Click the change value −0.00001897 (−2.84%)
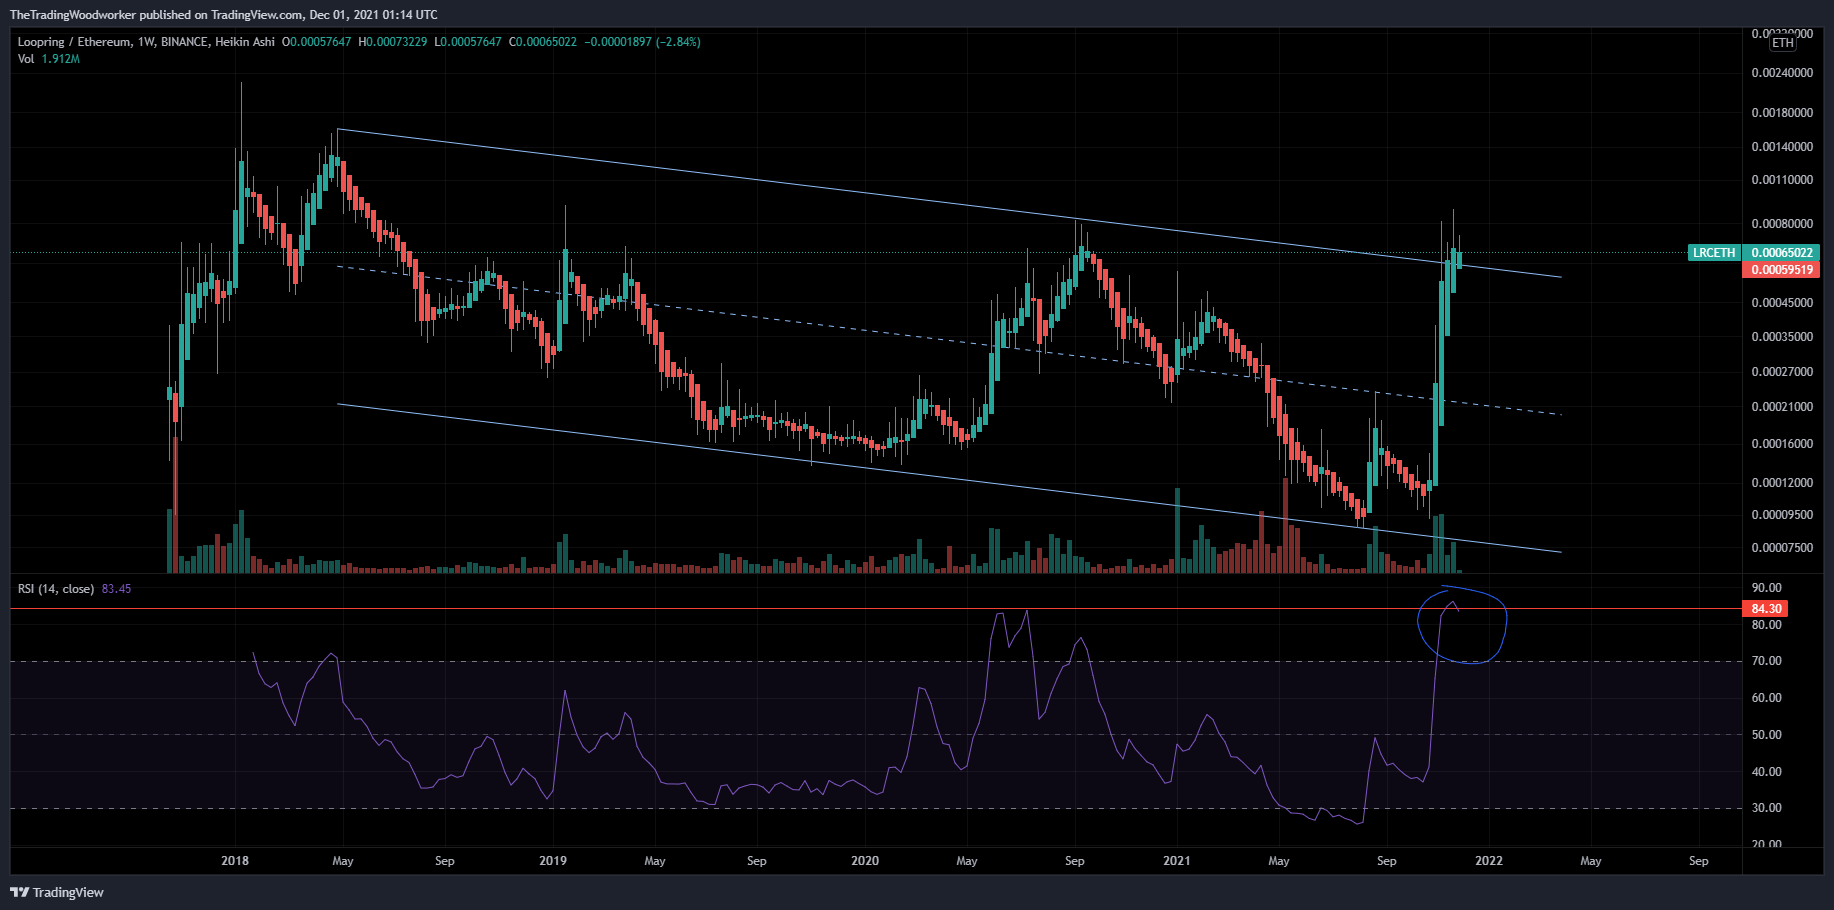This screenshot has height=910, width=1834. [642, 42]
